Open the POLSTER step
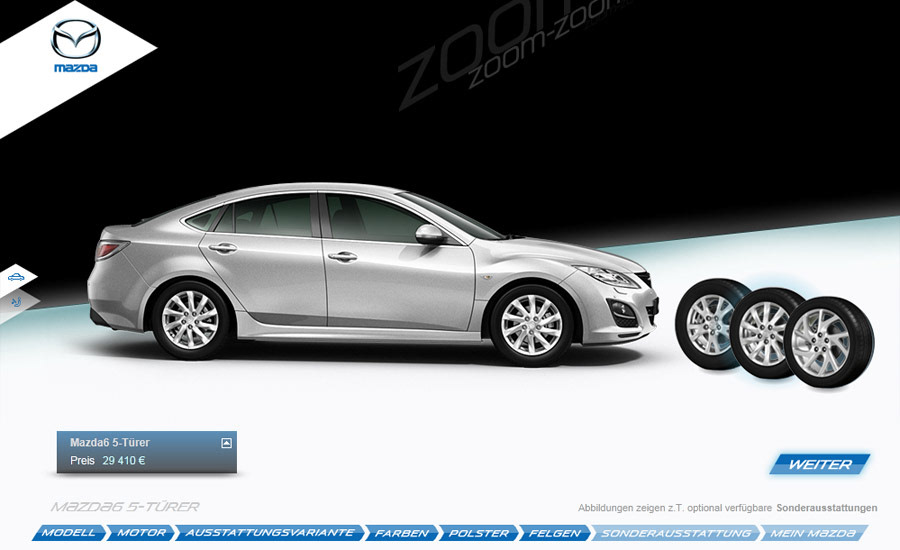The width and height of the screenshot is (900, 550). 479,533
